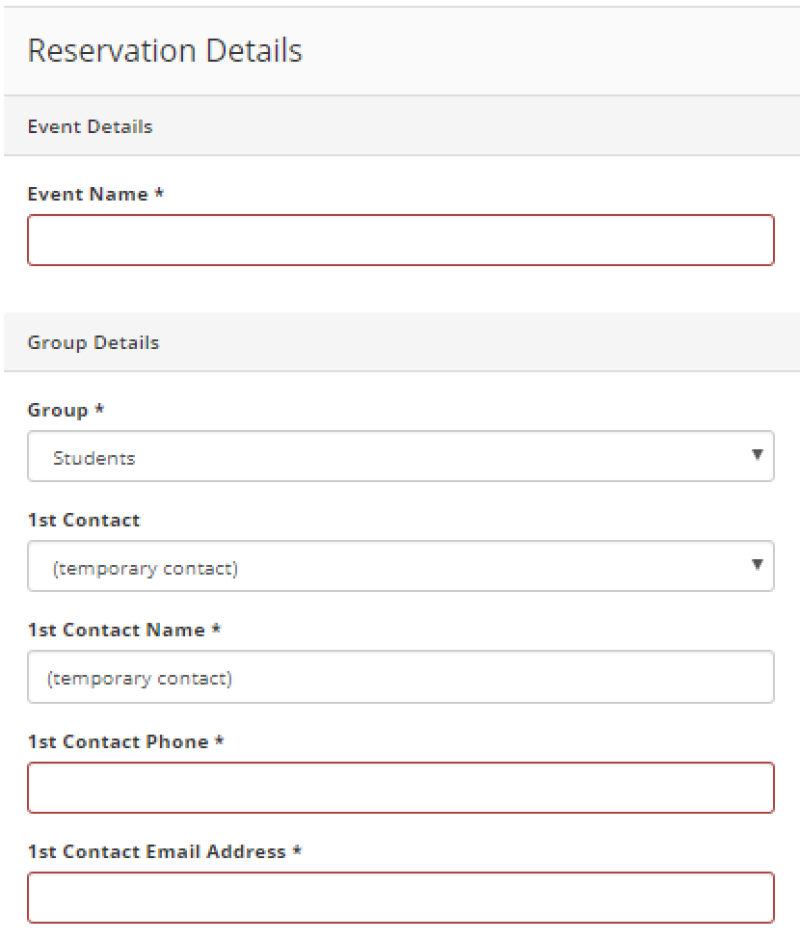Click the 1st Contact dropdown arrow icon
Viewport: 800px width, 941px height.
757,565
